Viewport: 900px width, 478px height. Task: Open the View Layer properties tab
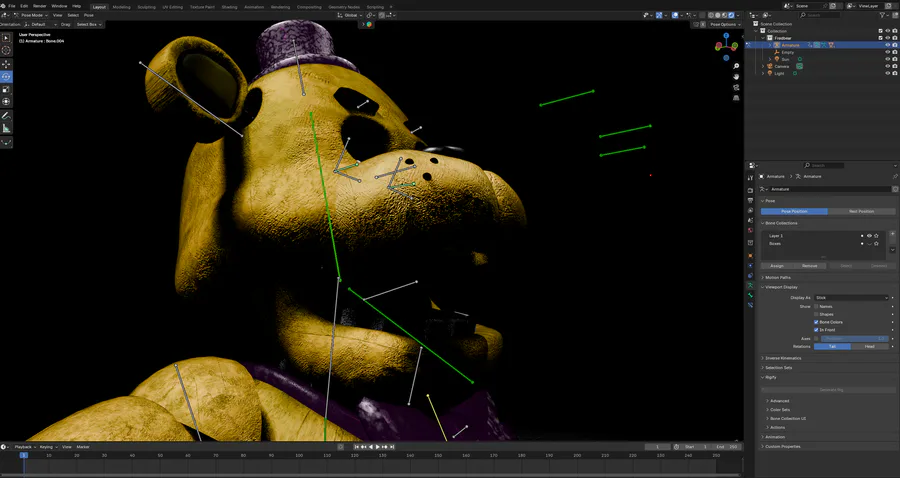pyautogui.click(x=750, y=211)
